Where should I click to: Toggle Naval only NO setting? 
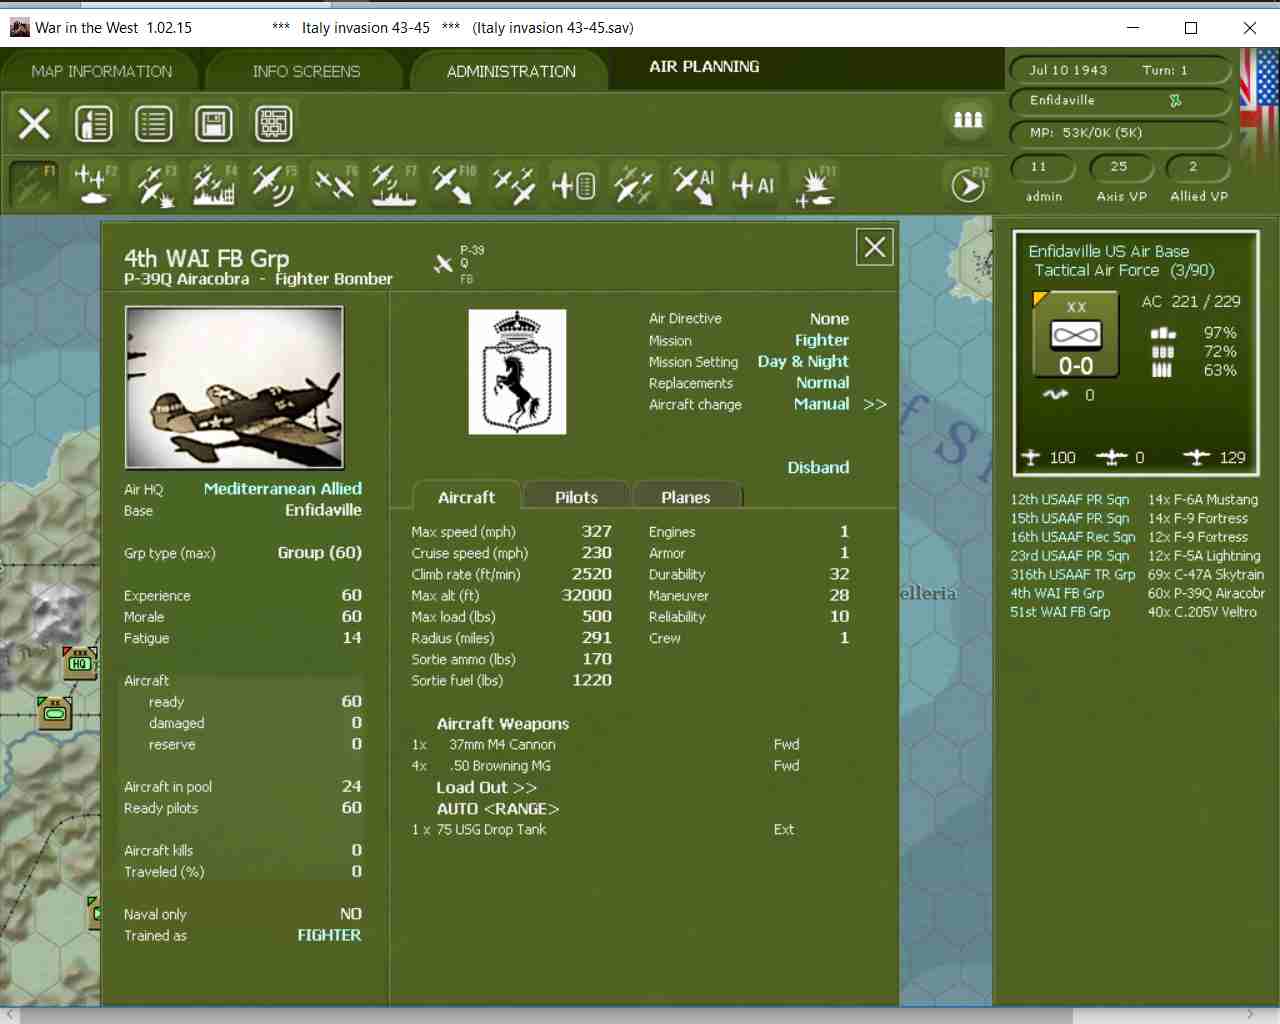click(x=350, y=914)
